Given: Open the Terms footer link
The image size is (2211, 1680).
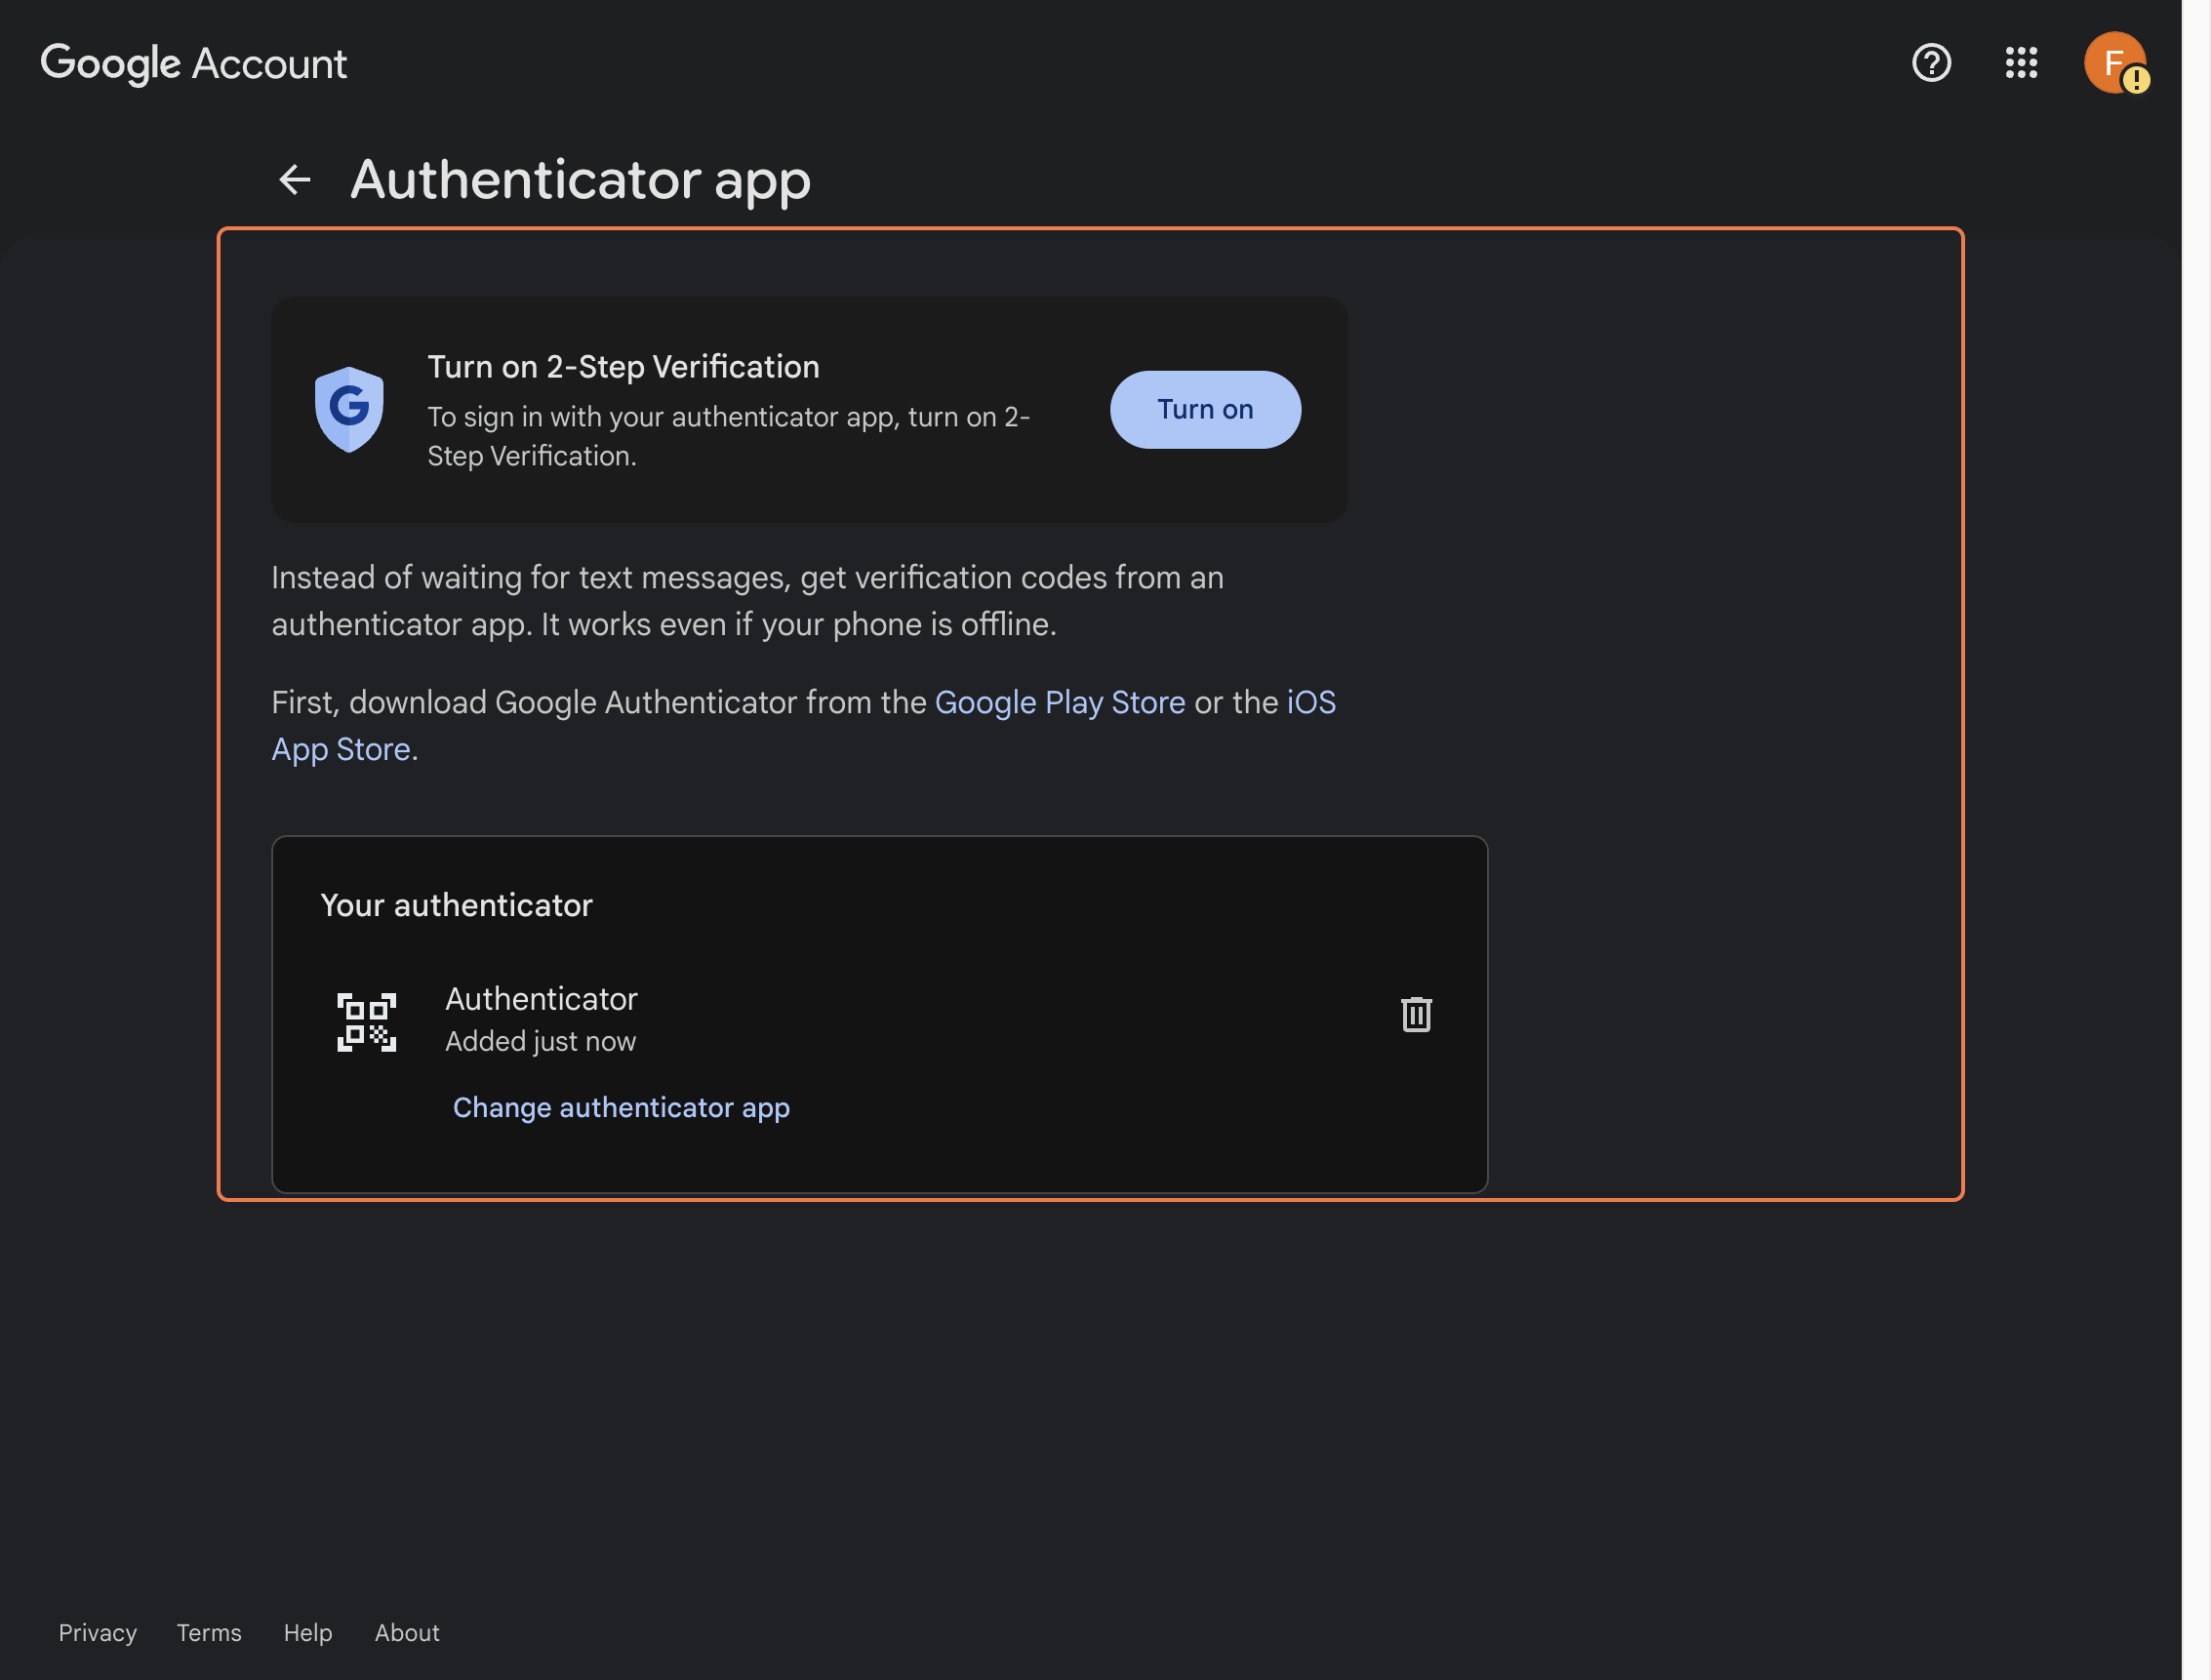Looking at the screenshot, I should coord(208,1632).
